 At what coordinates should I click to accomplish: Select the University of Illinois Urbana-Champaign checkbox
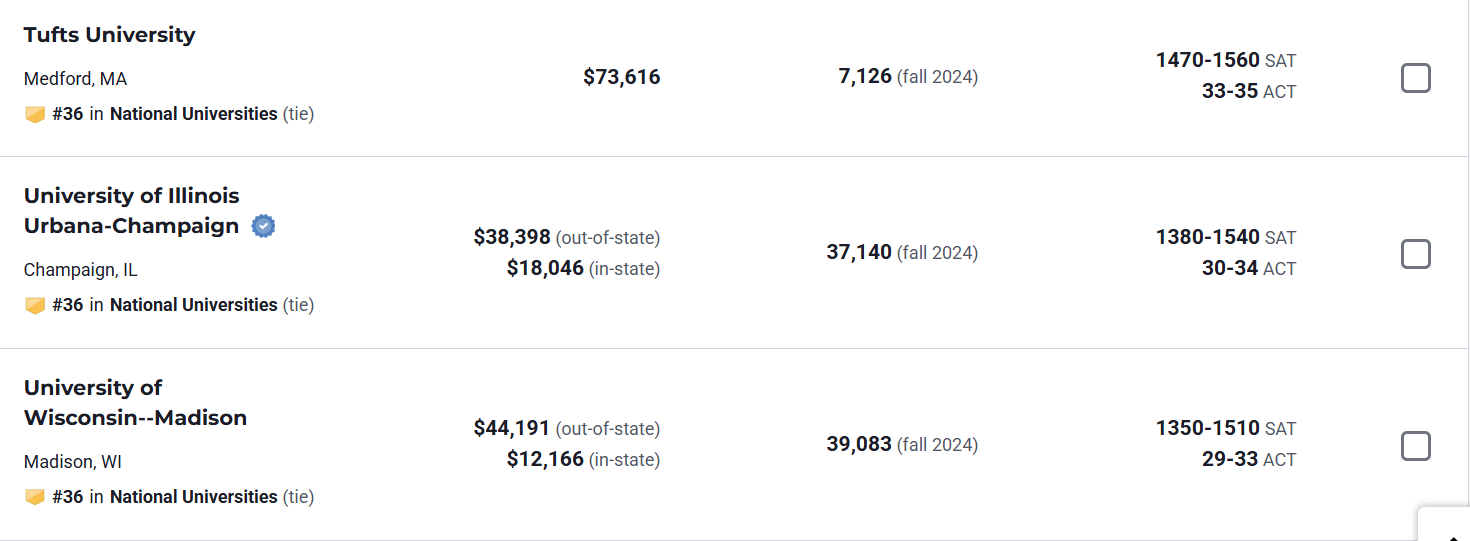coord(1415,254)
